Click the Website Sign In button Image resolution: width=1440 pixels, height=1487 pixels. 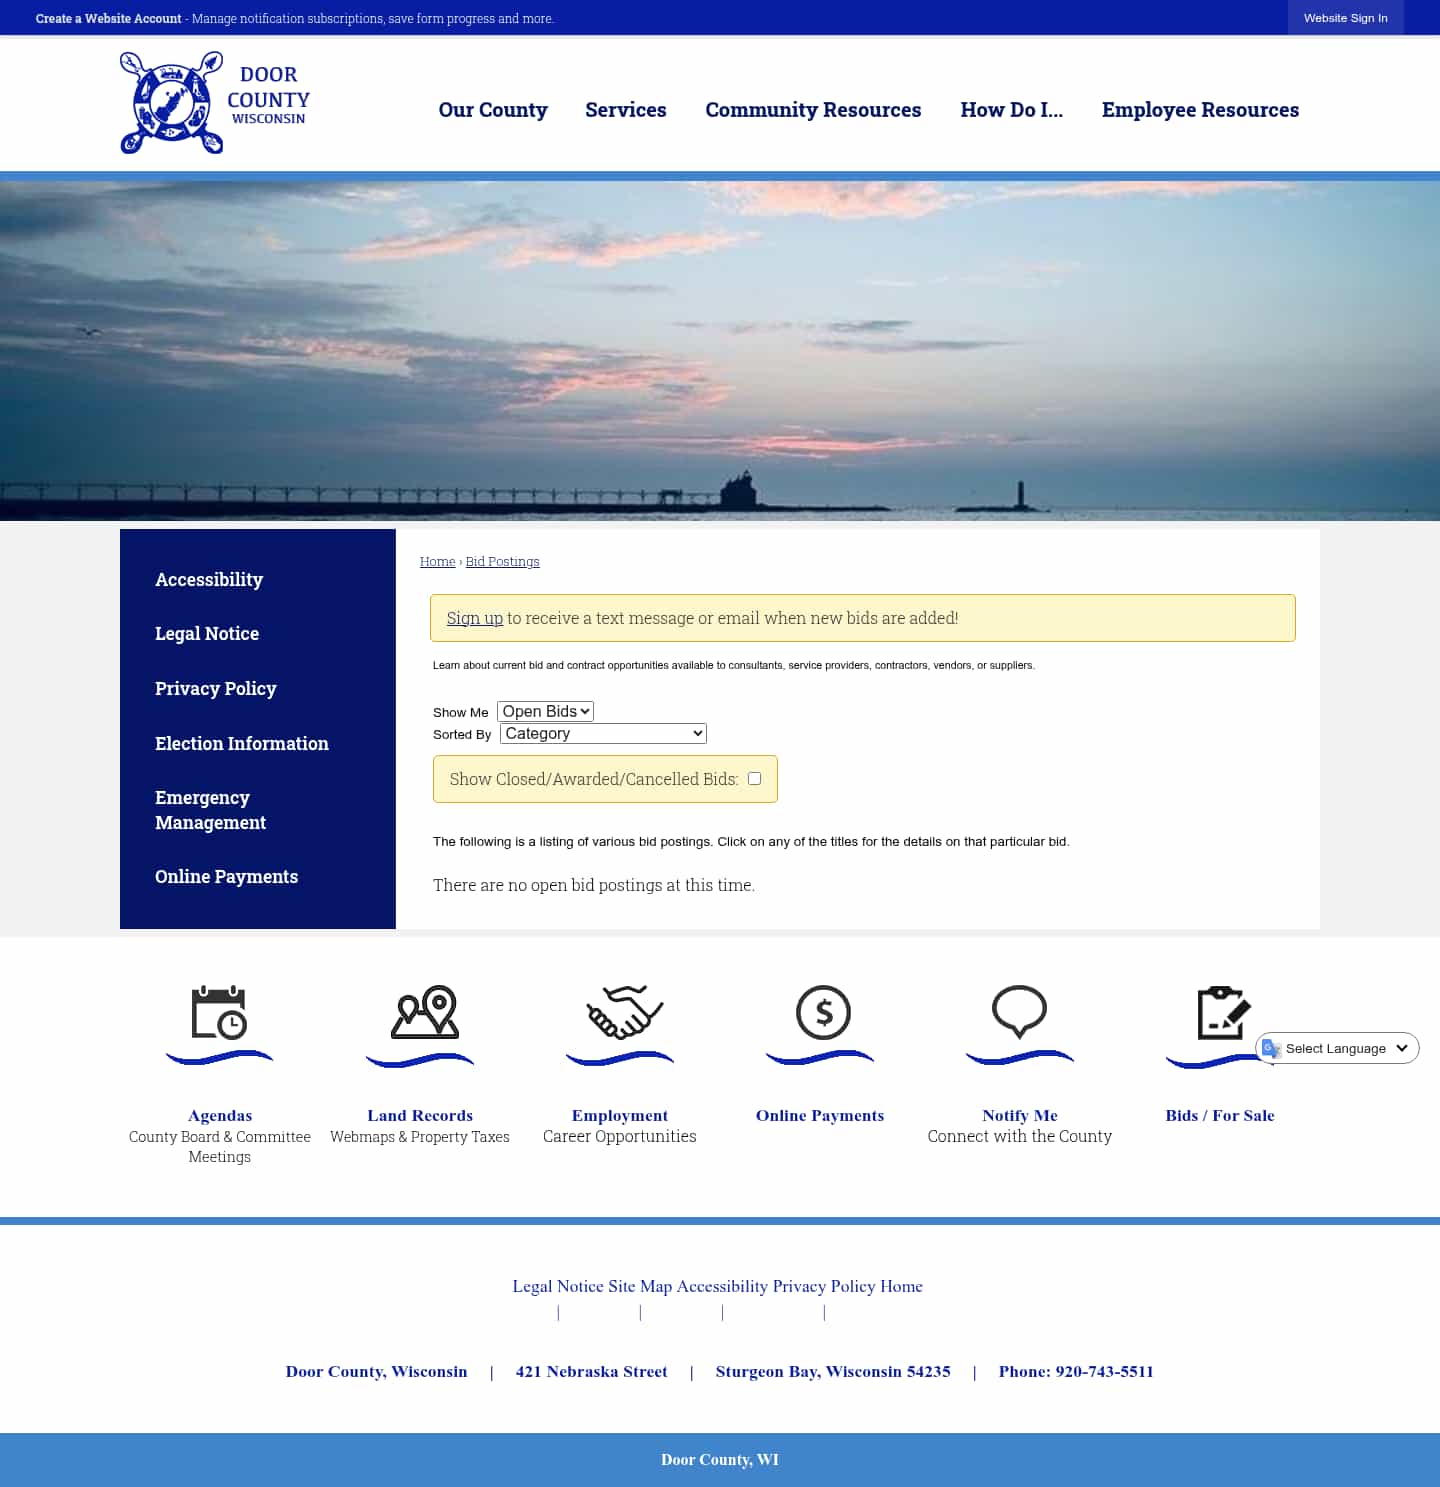point(1346,18)
